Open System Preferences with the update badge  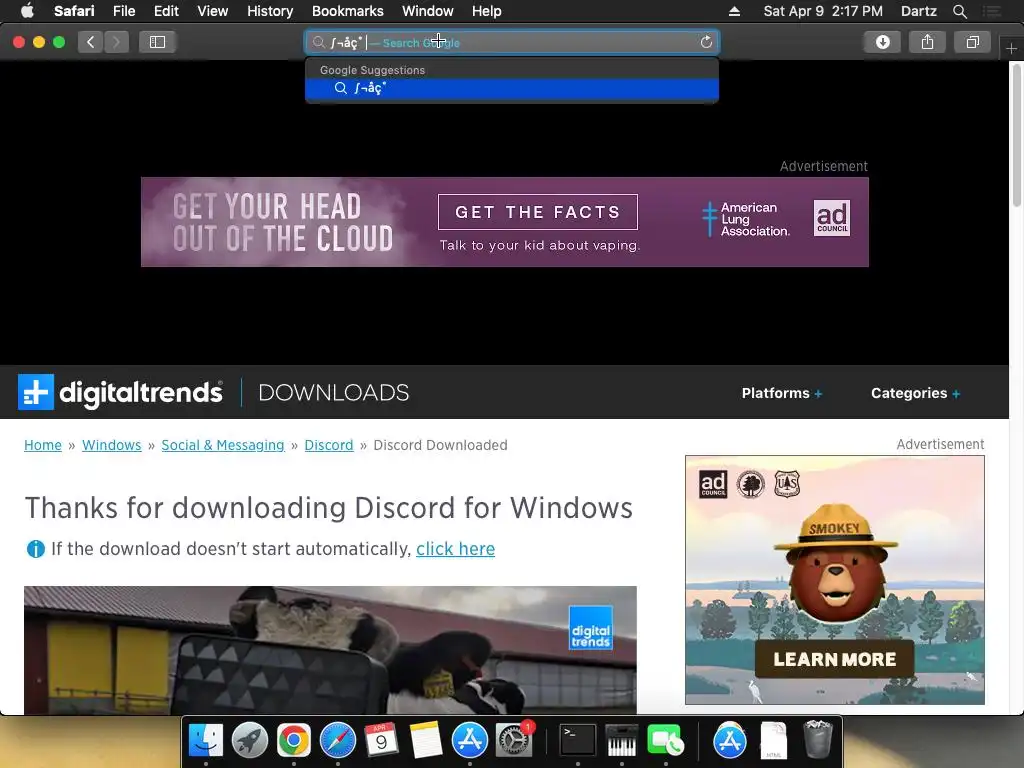514,741
